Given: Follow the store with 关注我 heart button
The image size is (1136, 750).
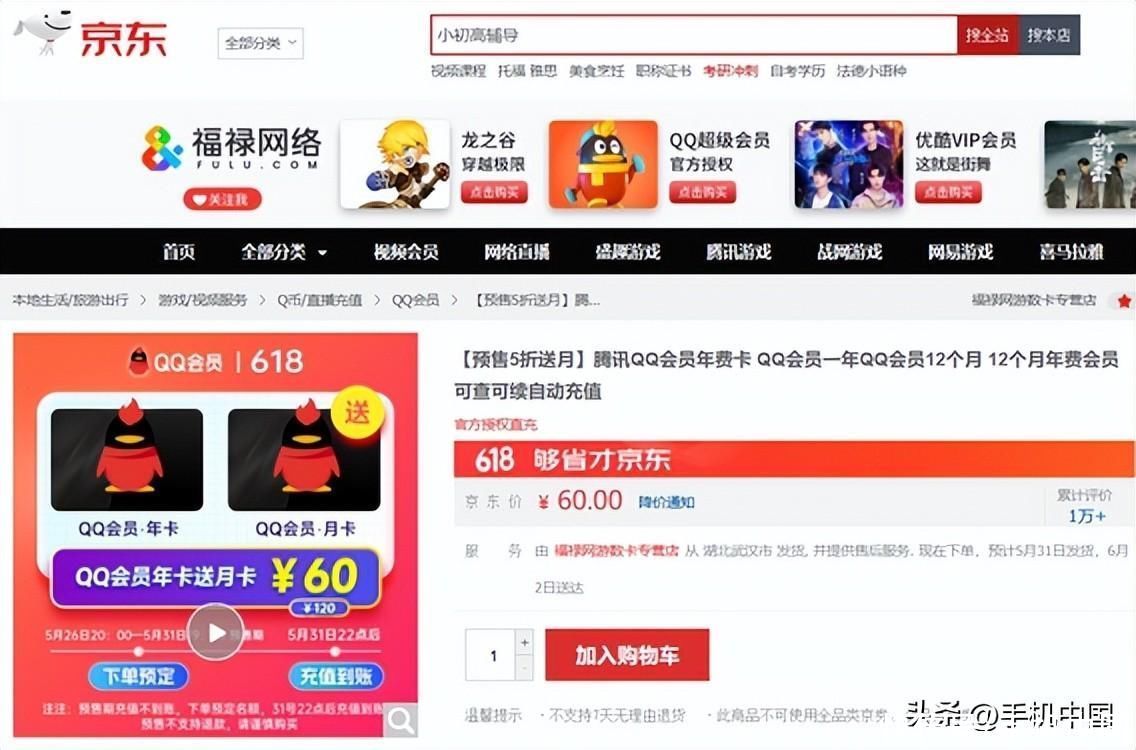Looking at the screenshot, I should coord(222,199).
